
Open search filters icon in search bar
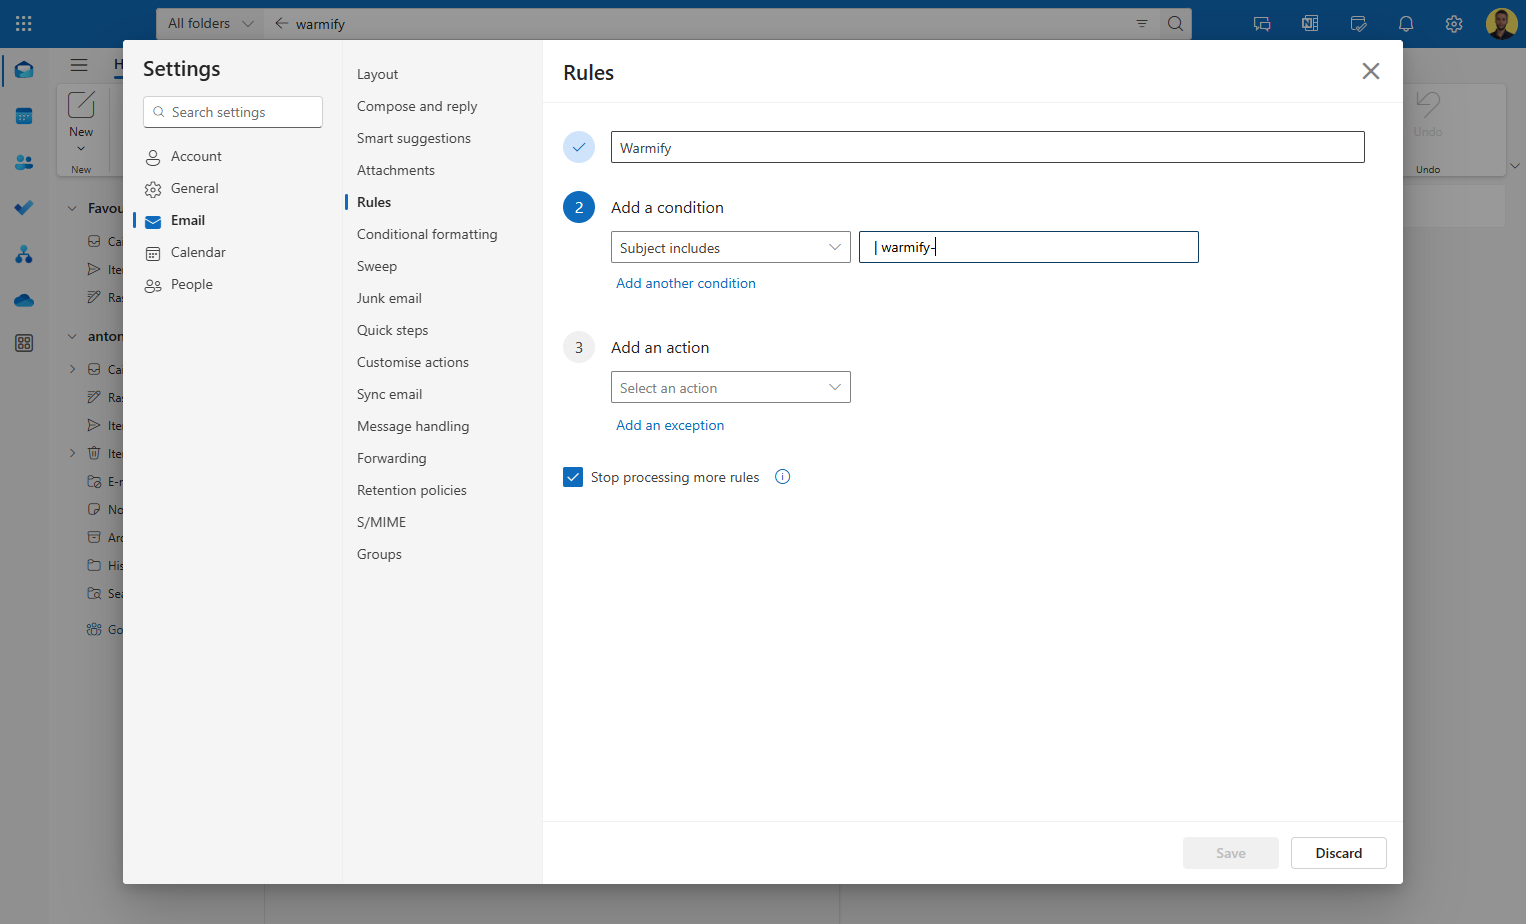1142,23
